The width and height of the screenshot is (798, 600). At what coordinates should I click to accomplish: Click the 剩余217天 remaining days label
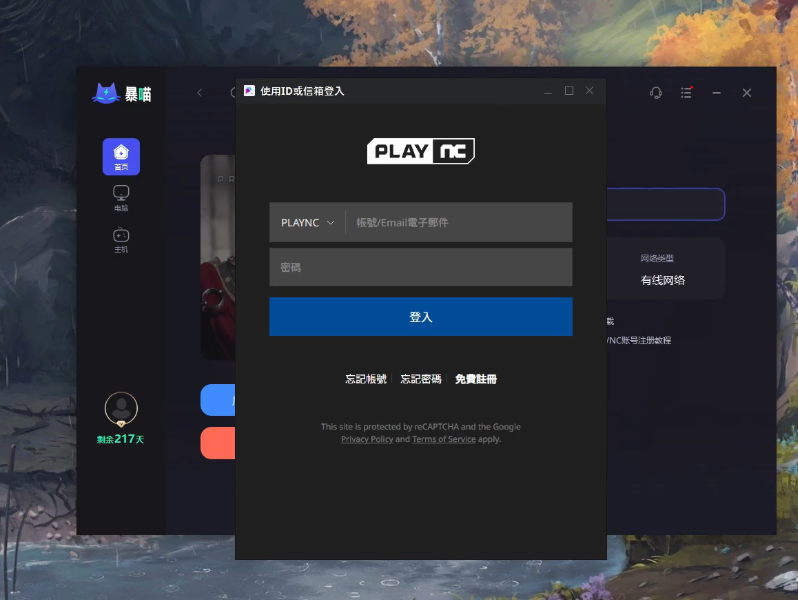[121, 439]
